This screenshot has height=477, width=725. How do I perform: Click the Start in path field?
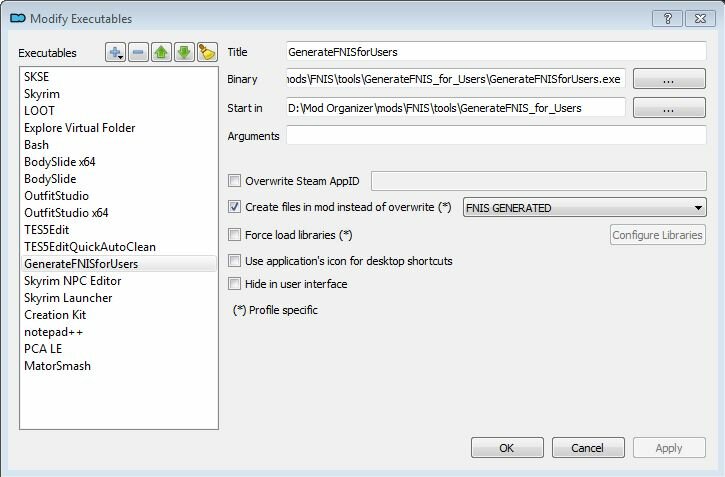[x=456, y=108]
